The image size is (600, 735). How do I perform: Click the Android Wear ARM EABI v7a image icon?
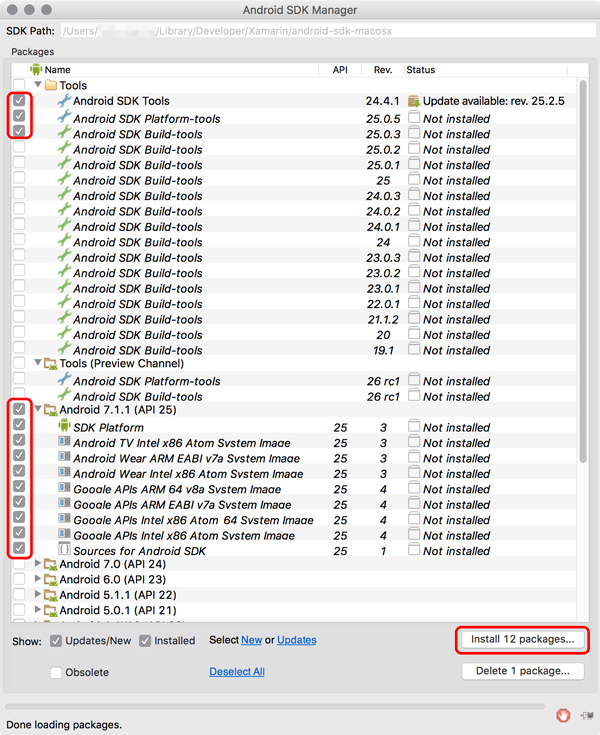(64, 457)
